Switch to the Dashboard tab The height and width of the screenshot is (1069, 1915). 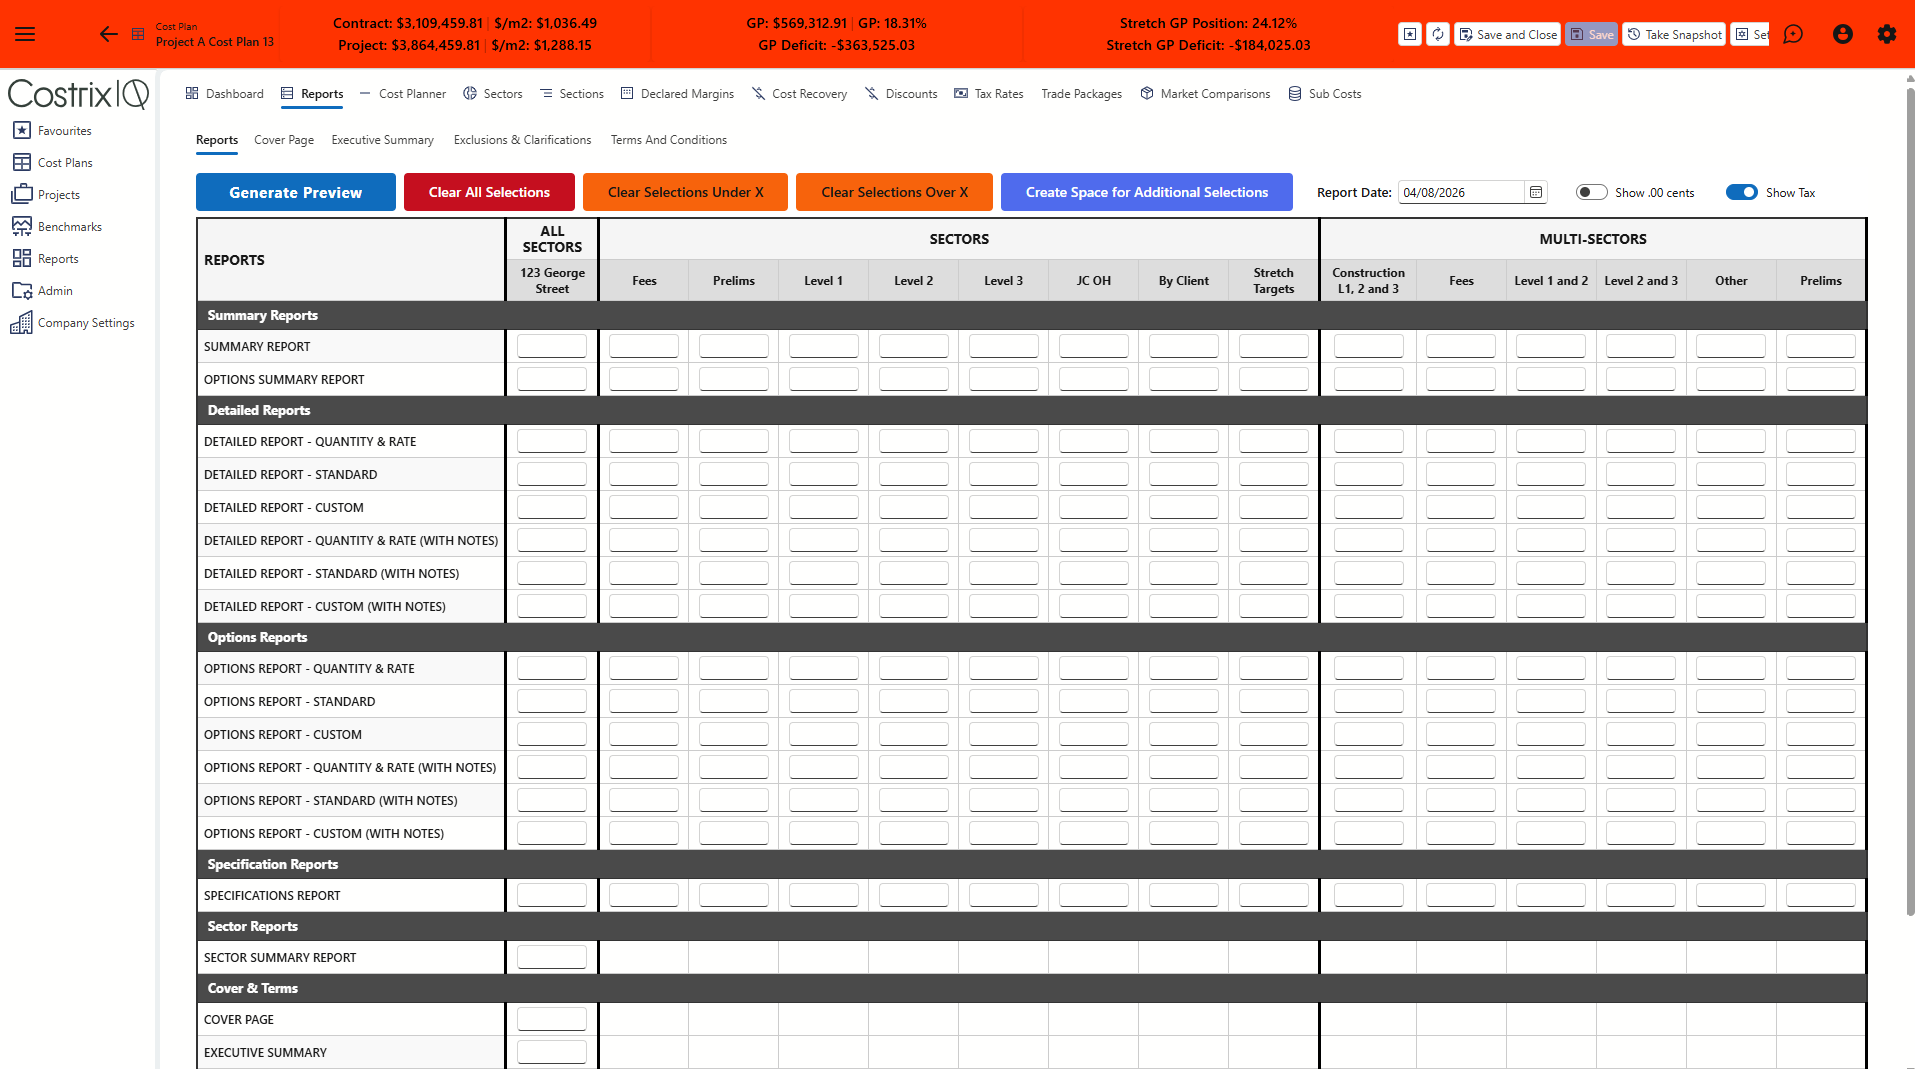pos(225,94)
